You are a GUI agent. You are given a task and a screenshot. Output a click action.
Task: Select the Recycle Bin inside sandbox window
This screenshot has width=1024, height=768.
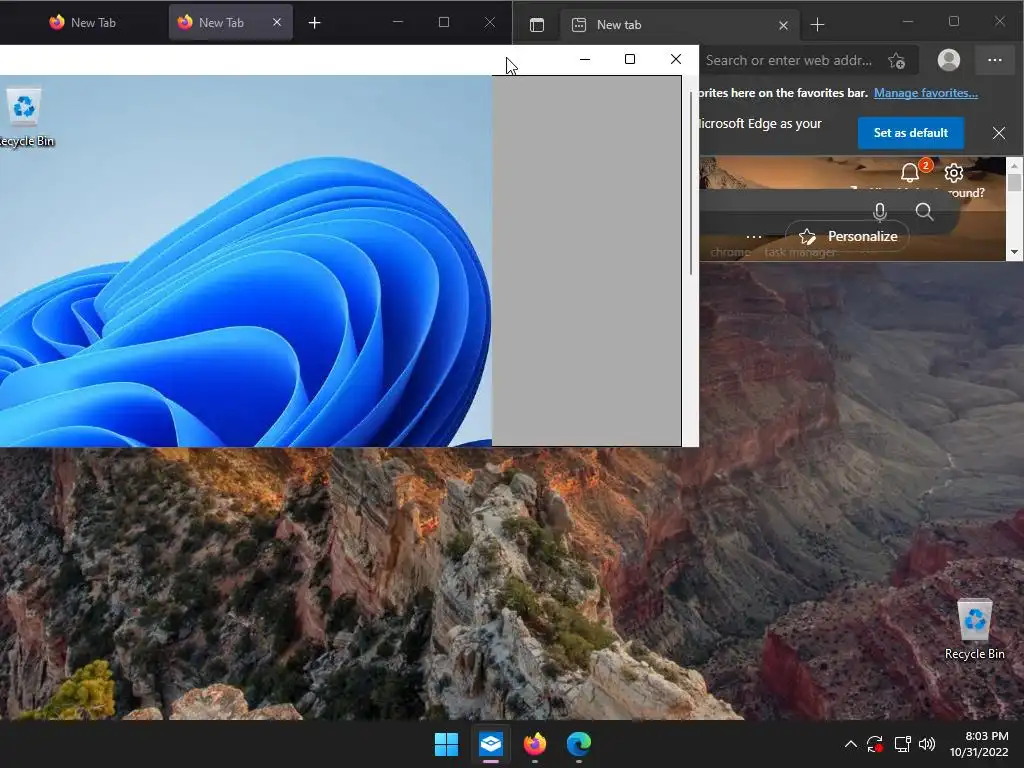tap(25, 118)
